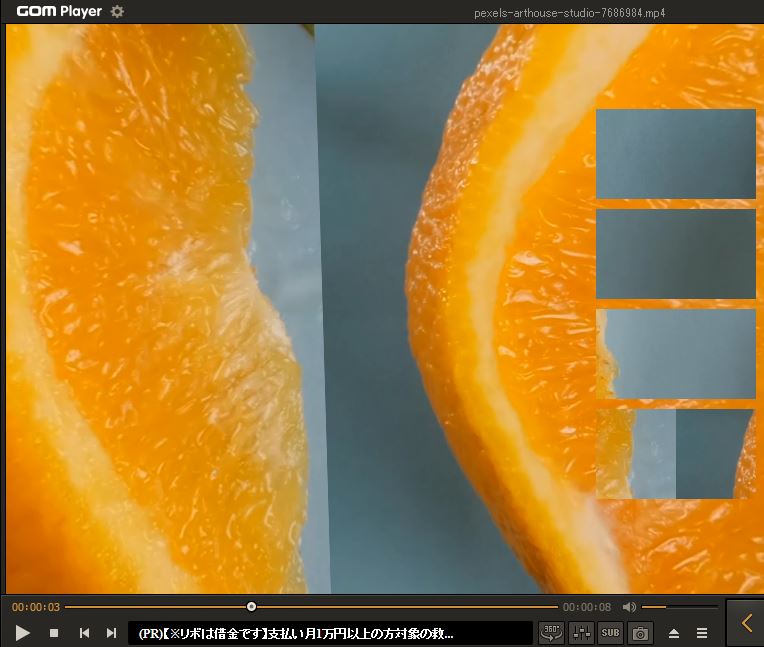Open the playlist menu icon

tap(702, 633)
